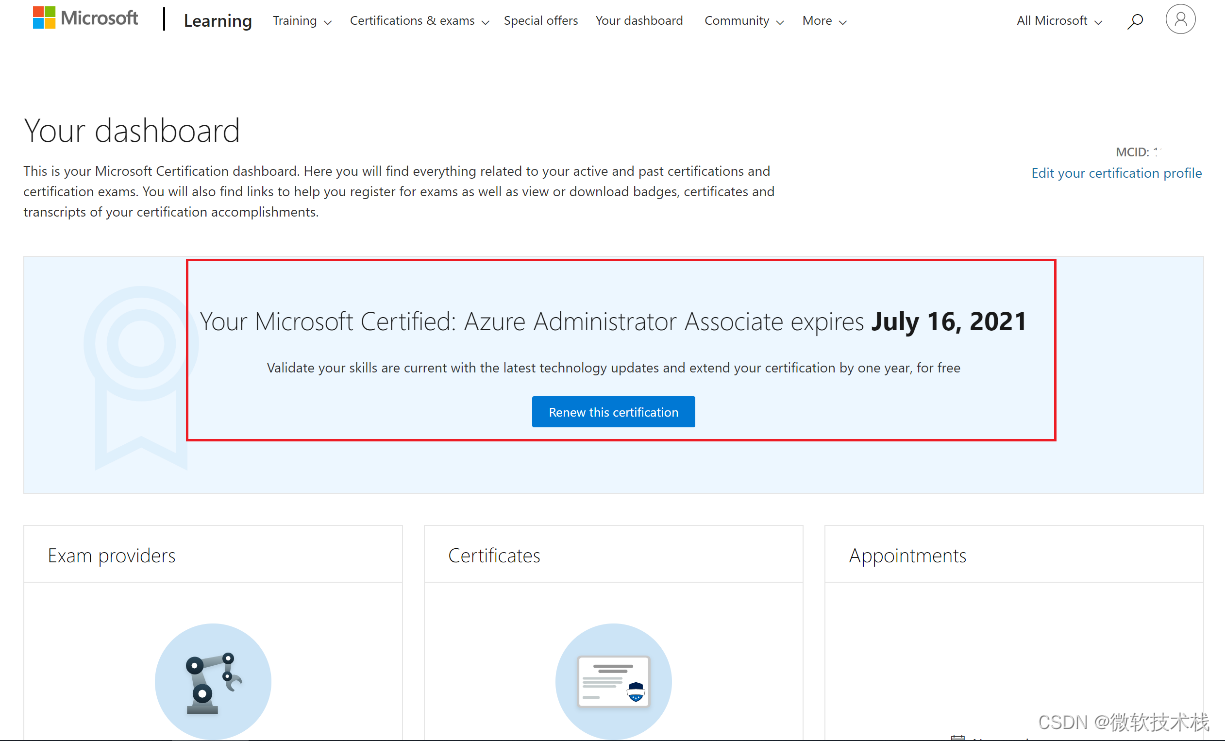Click the Appointments card heading
The width and height of the screenshot is (1225, 741).
(908, 556)
